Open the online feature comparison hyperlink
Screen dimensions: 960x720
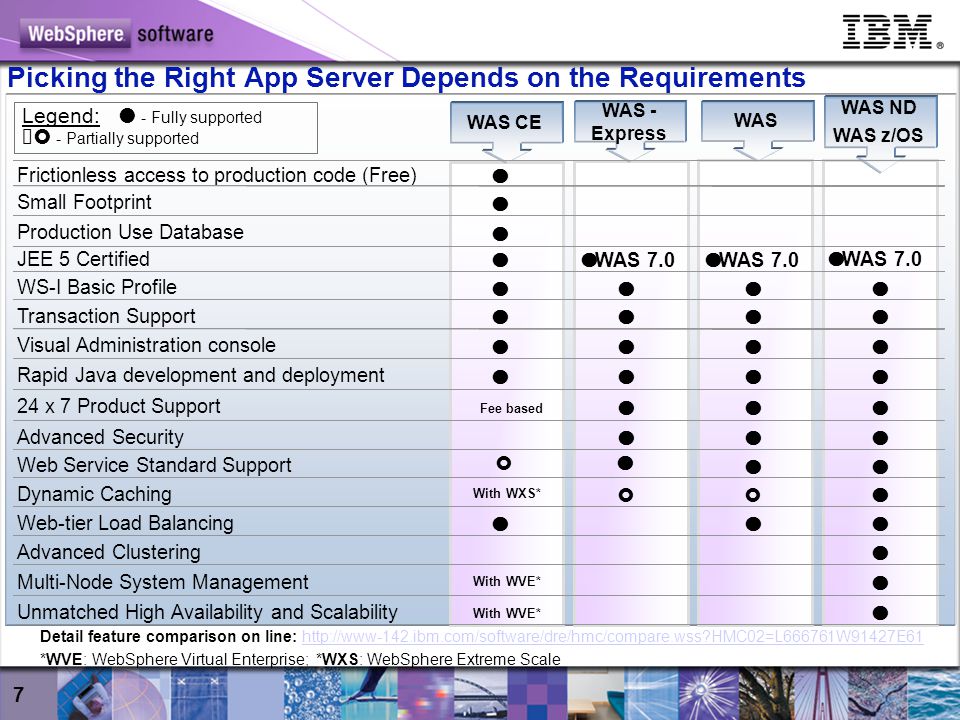pos(612,637)
